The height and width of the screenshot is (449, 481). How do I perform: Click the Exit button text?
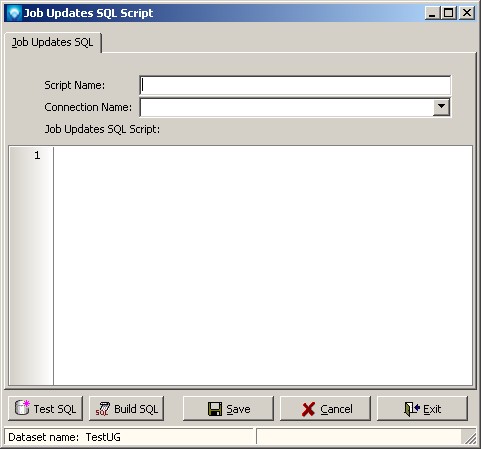click(432, 409)
